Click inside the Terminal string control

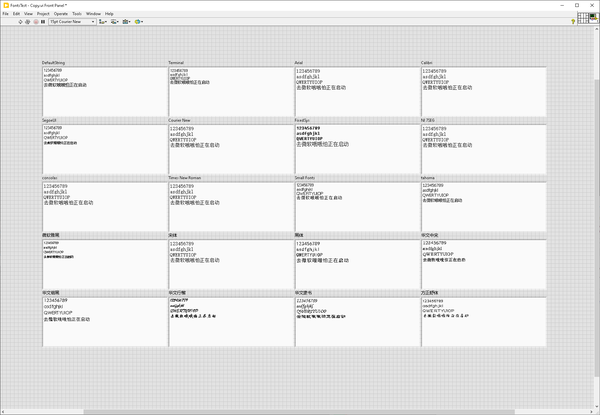231,92
